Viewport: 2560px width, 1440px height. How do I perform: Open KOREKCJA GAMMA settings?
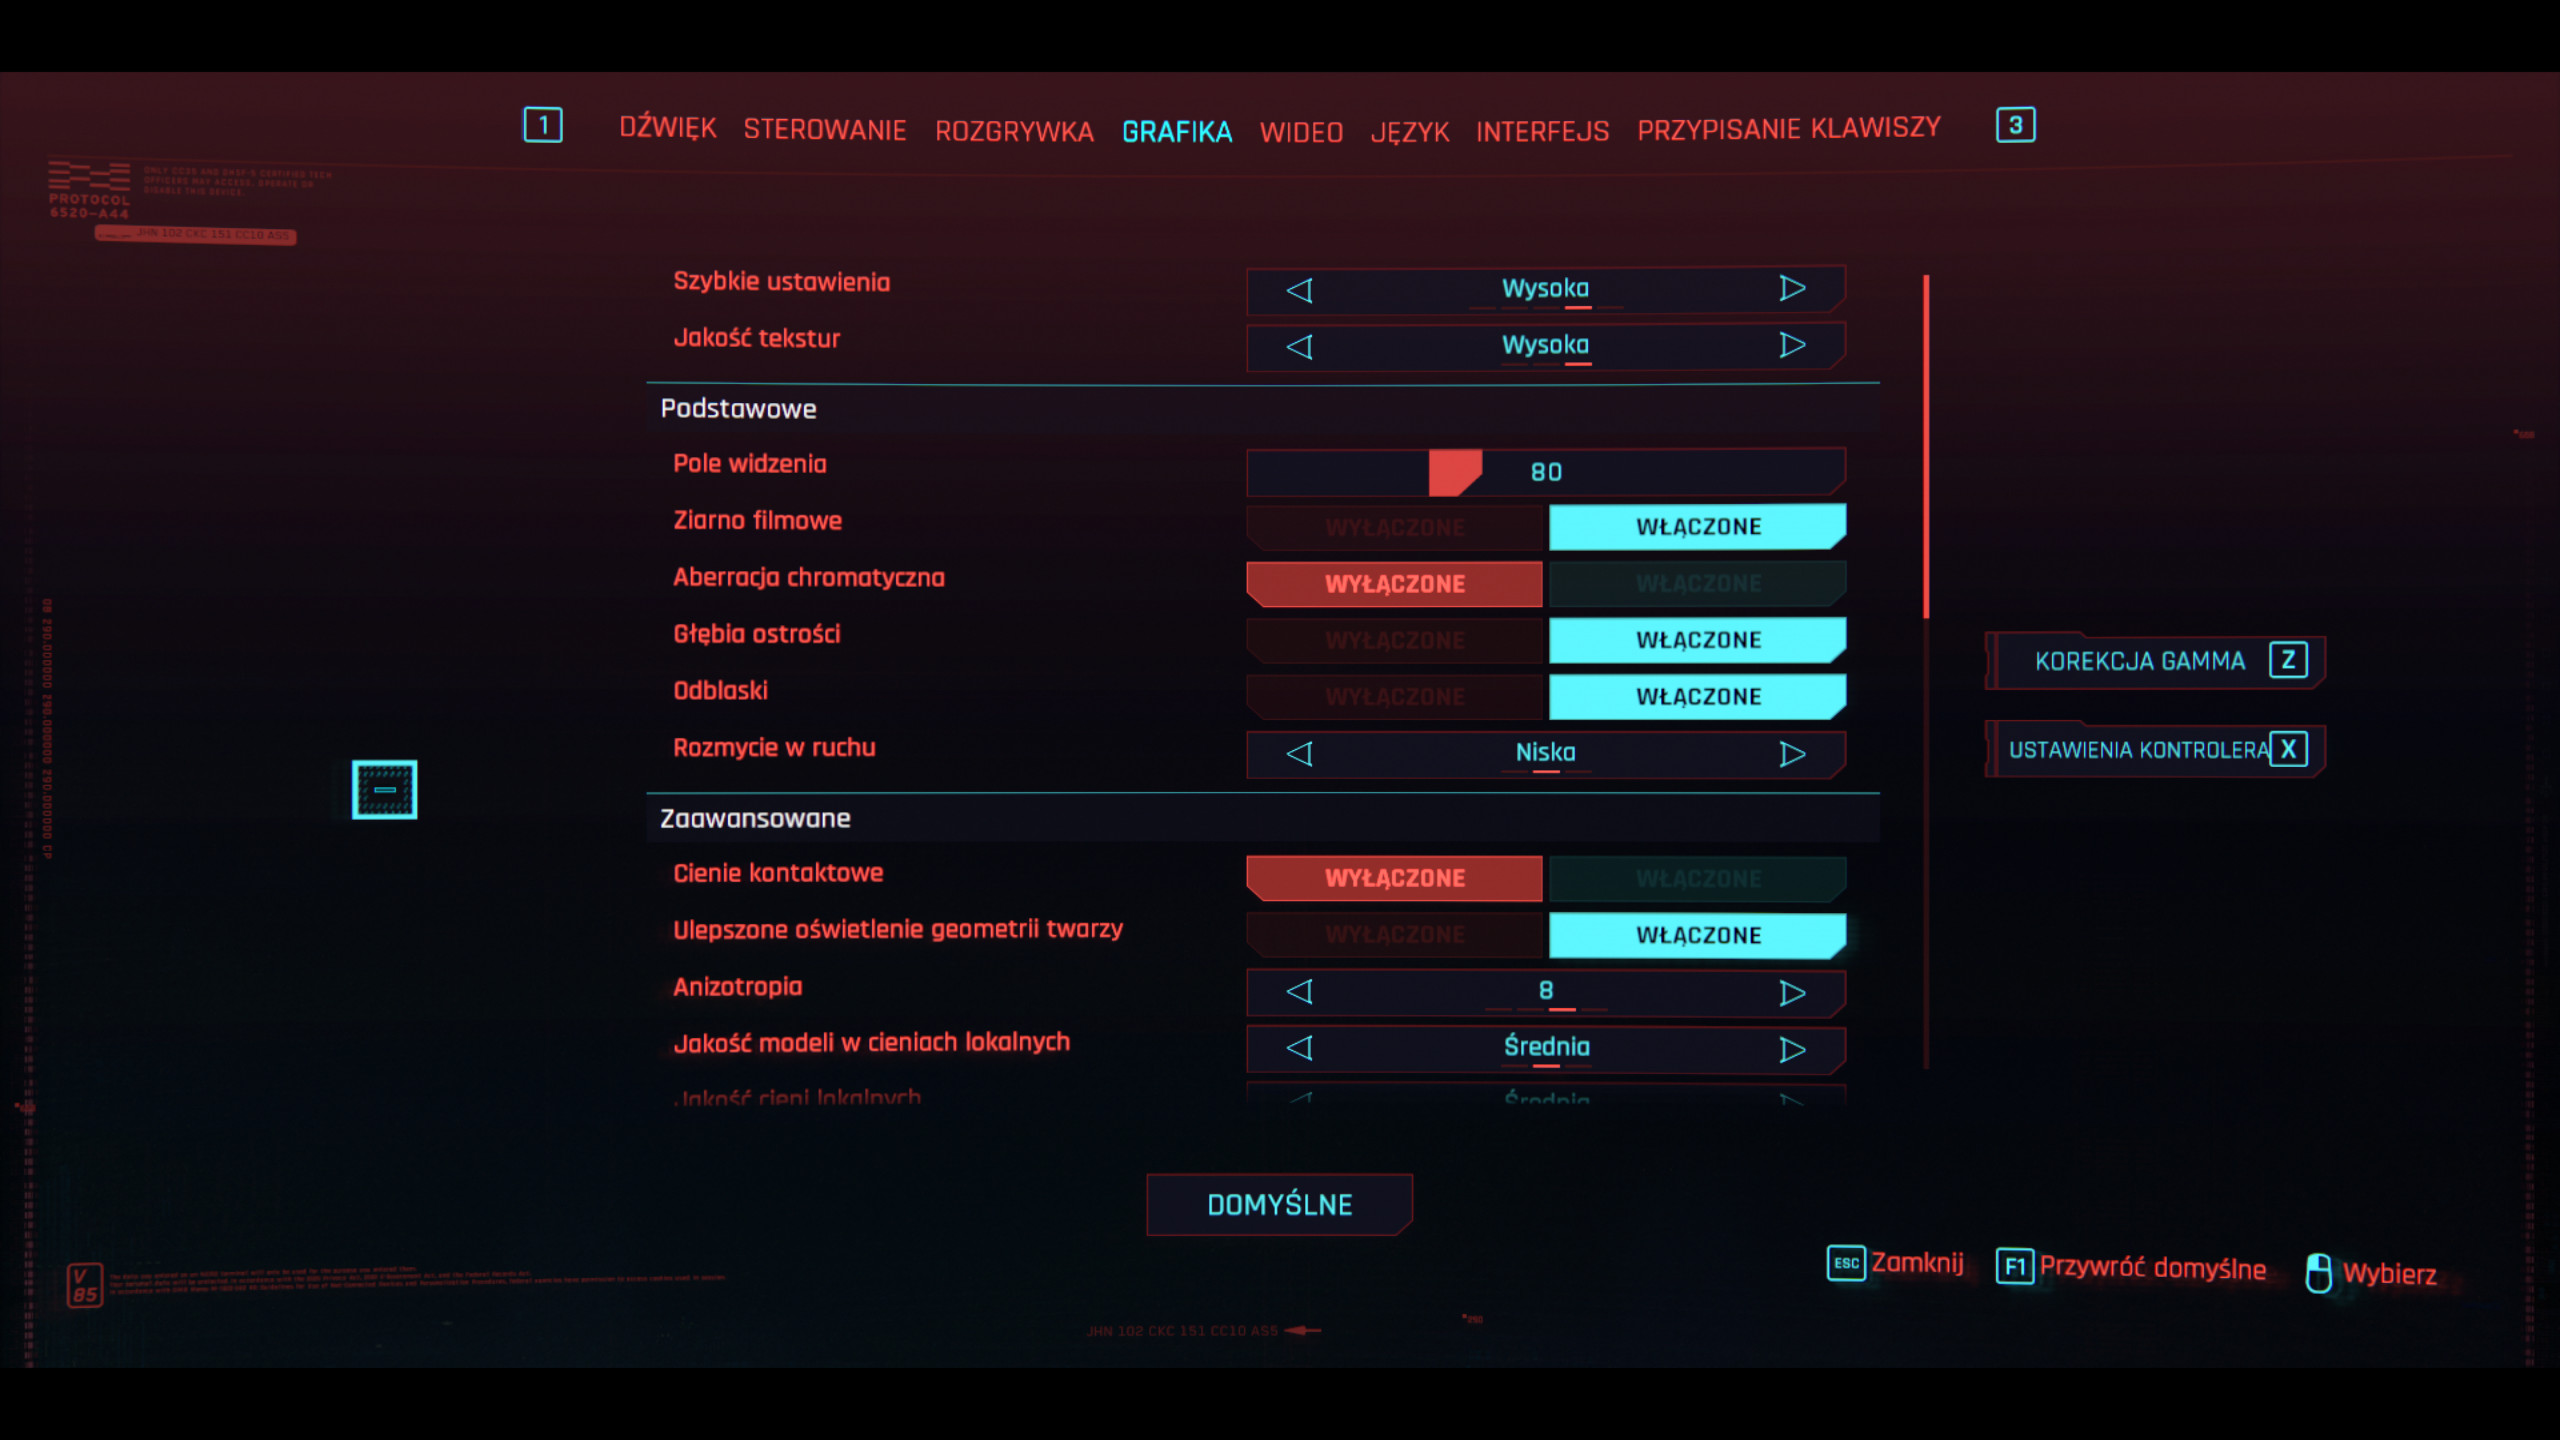pos(2152,660)
